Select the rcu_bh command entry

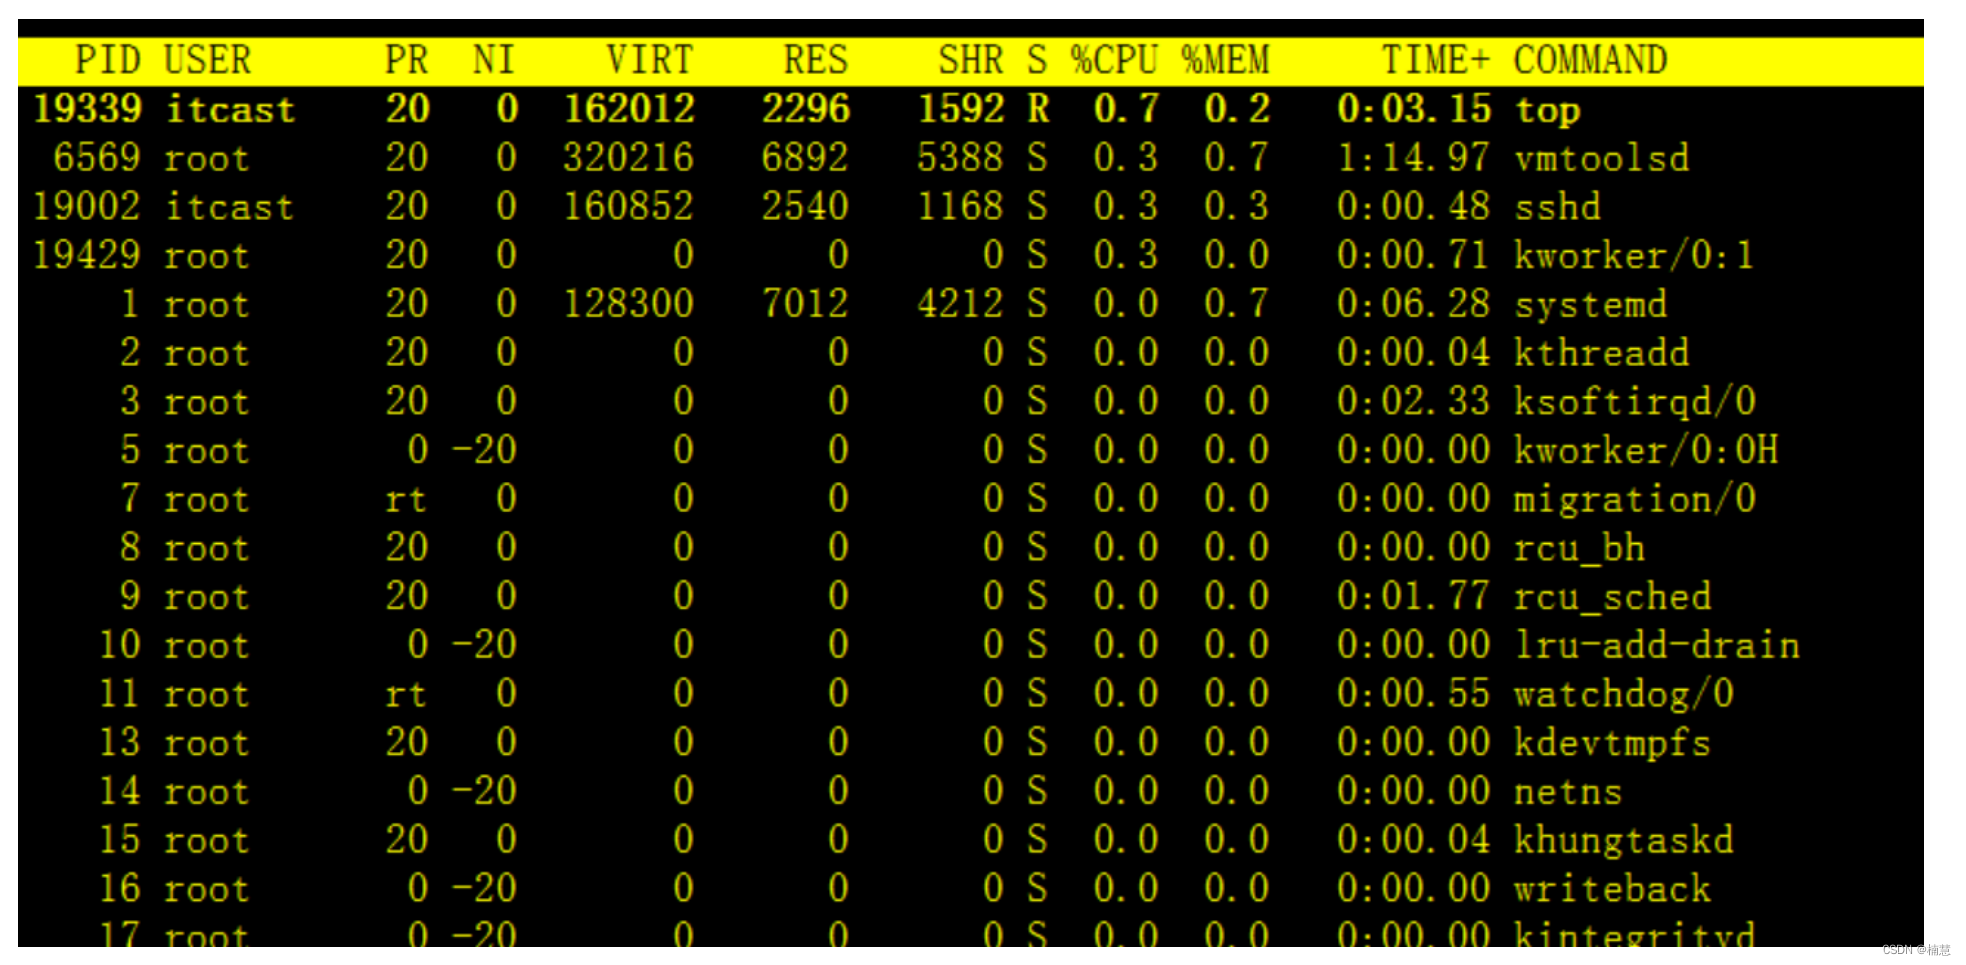pos(1580,548)
